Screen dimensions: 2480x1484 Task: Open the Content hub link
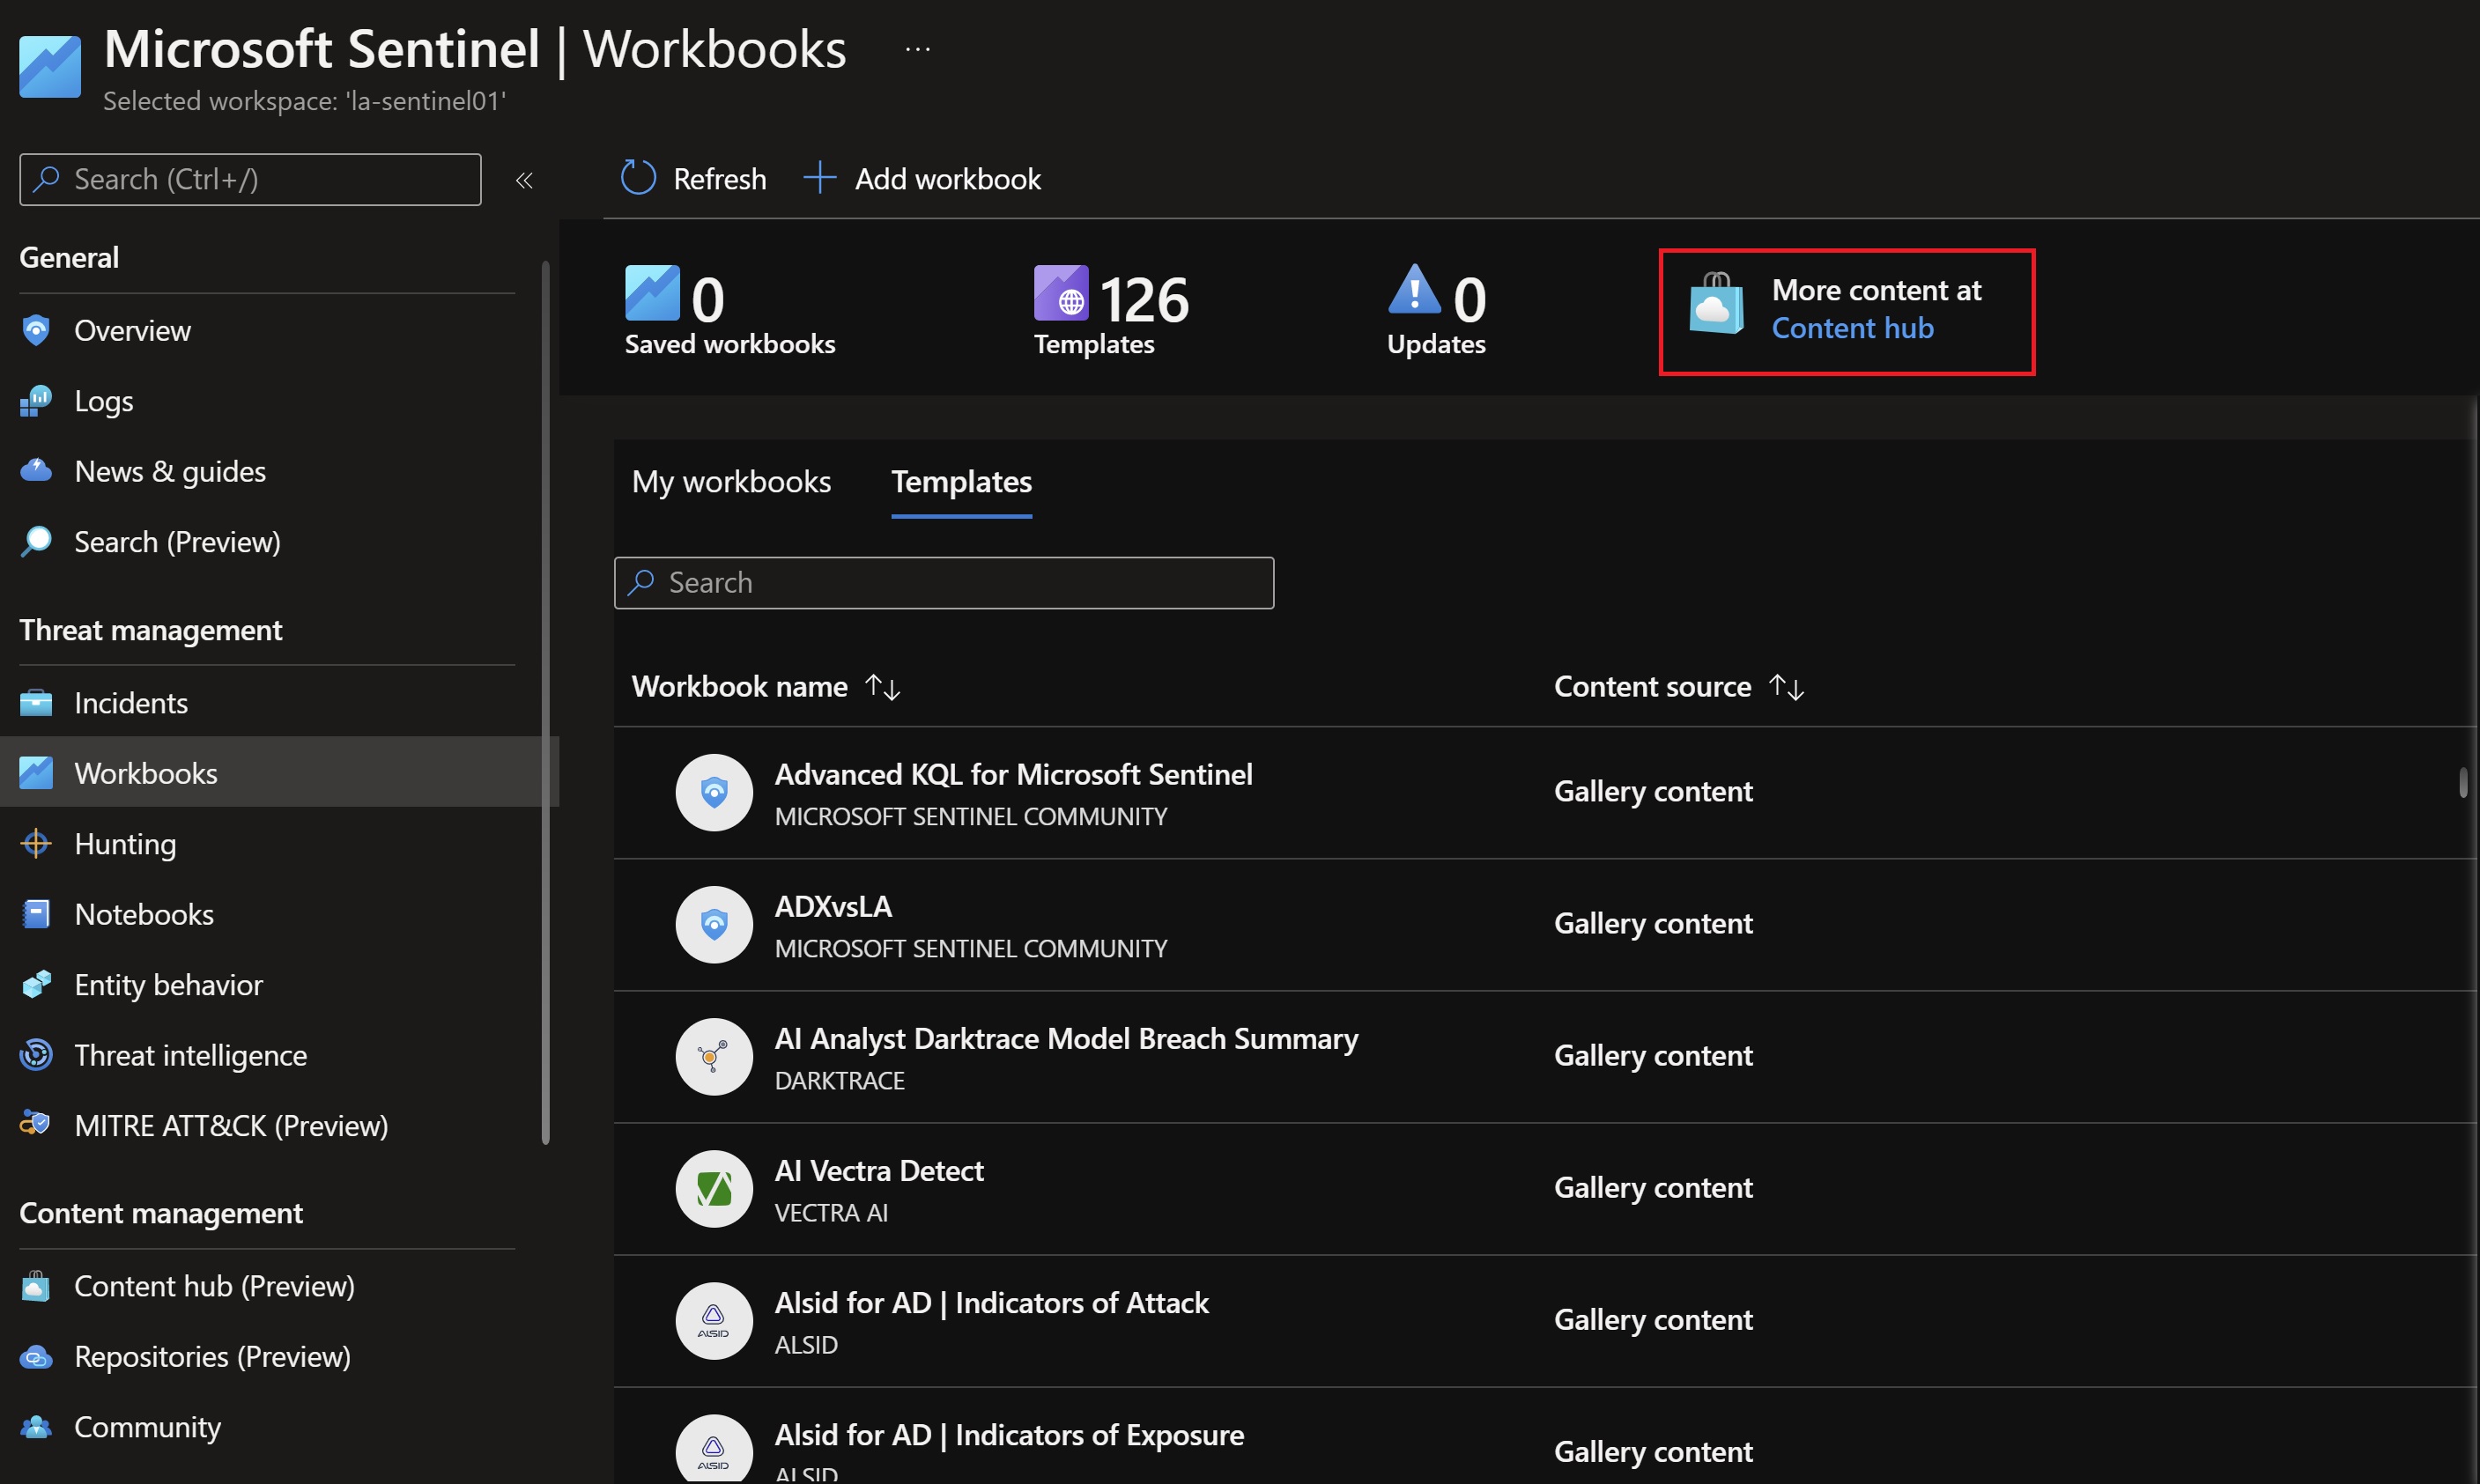(1851, 327)
